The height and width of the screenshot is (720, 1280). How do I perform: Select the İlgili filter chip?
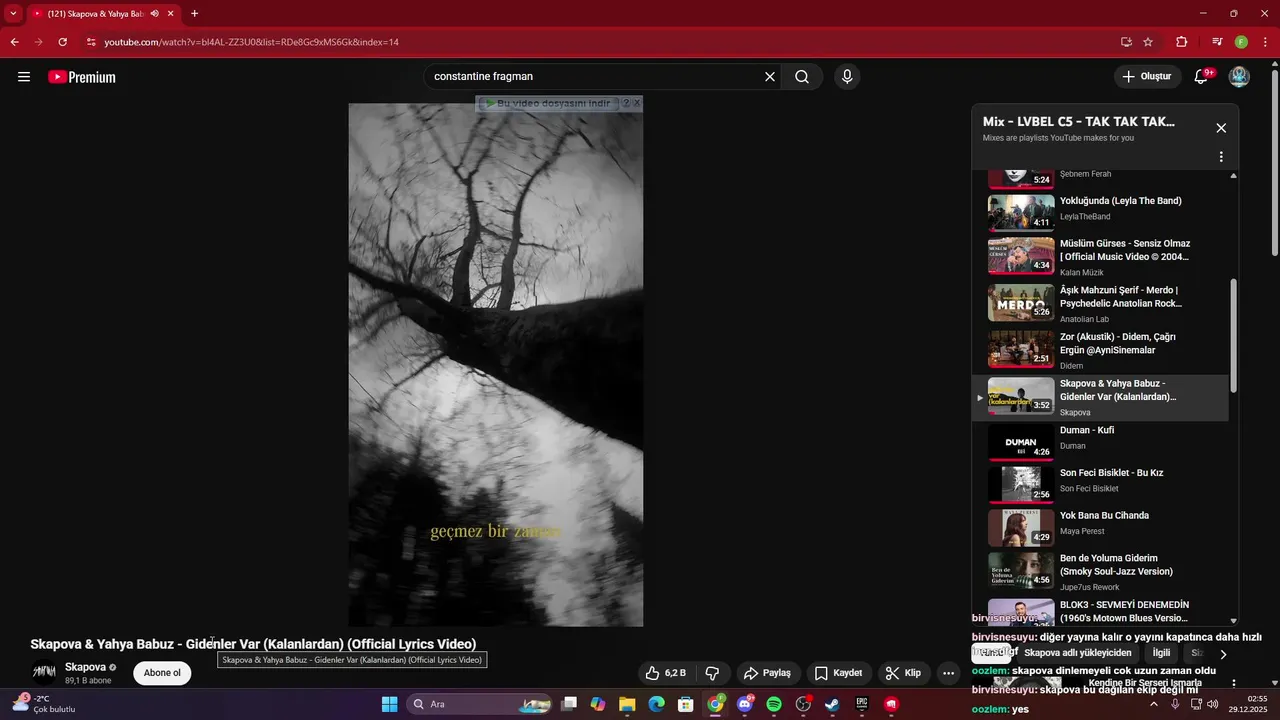[1161, 653]
